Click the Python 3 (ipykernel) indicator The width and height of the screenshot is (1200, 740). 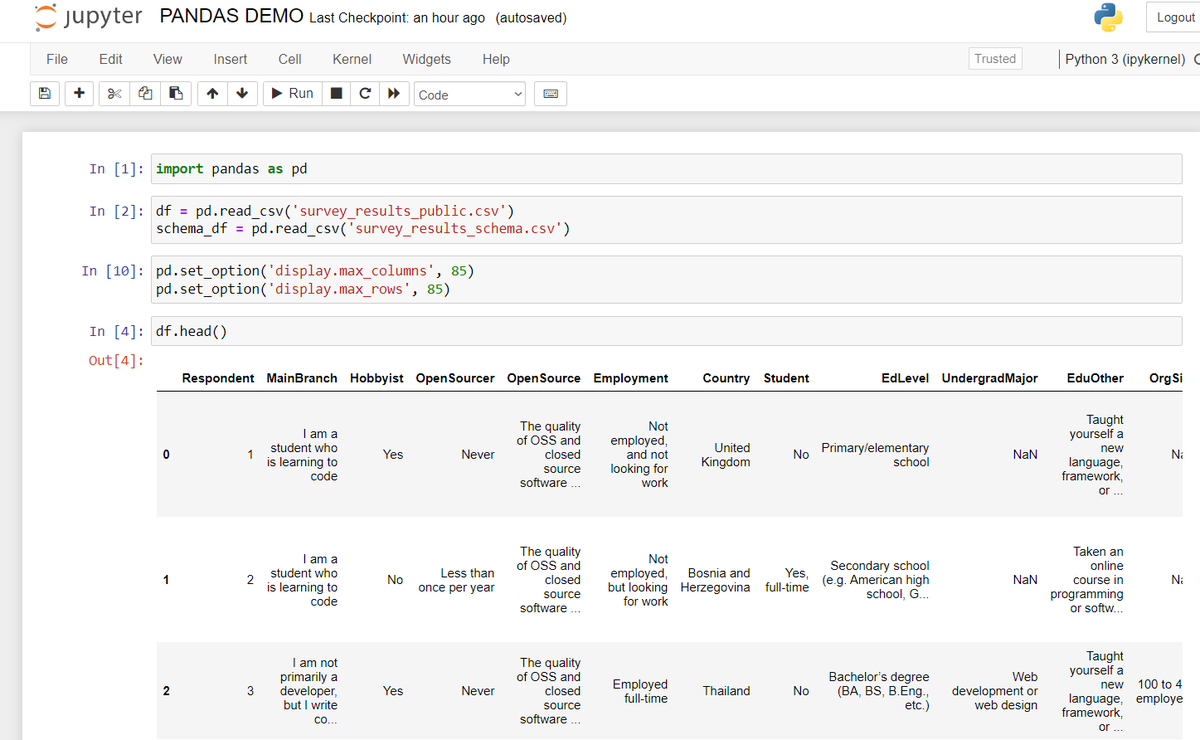[x=1125, y=59]
